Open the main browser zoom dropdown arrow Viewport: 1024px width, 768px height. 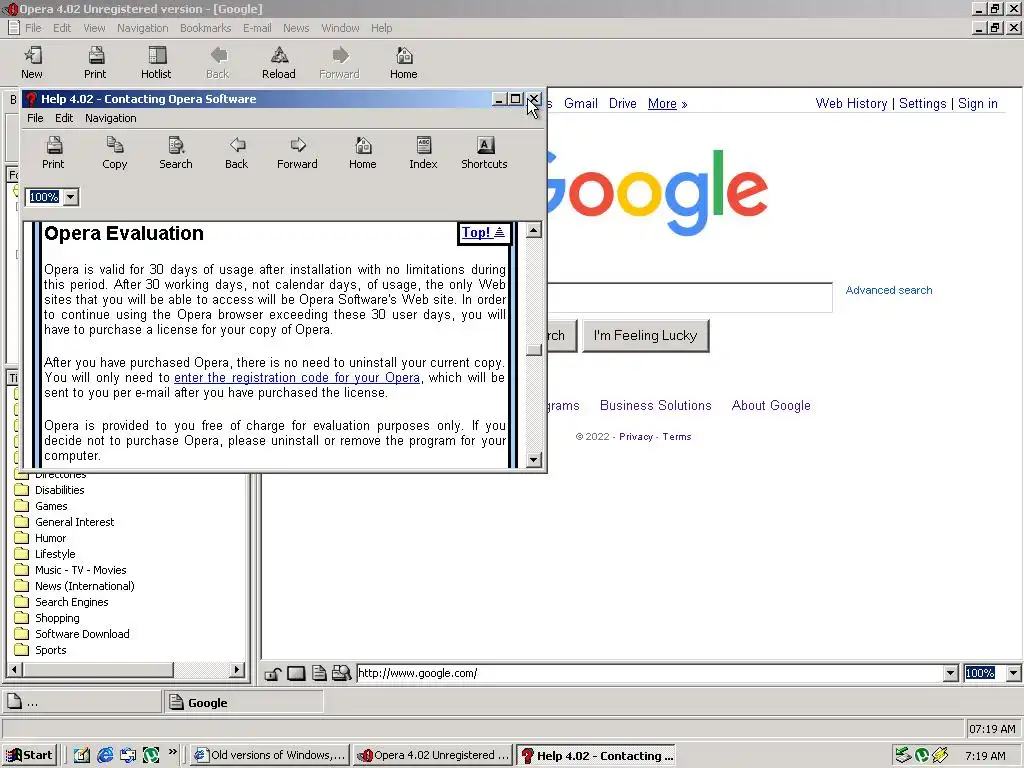click(1013, 673)
